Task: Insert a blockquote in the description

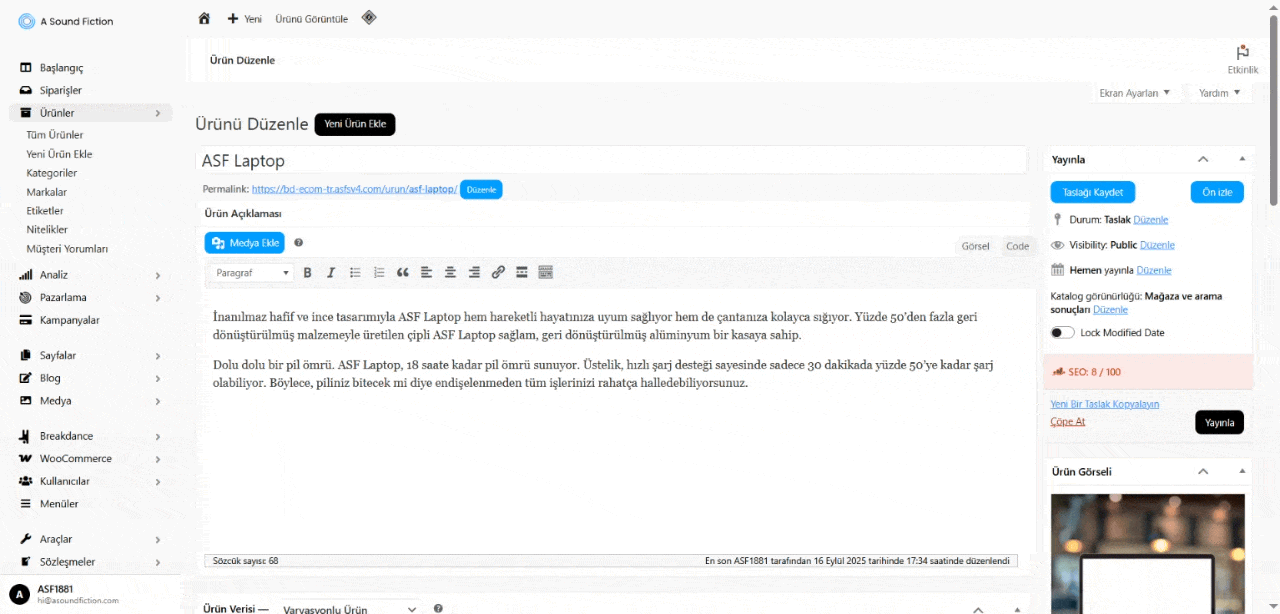Action: tap(403, 272)
